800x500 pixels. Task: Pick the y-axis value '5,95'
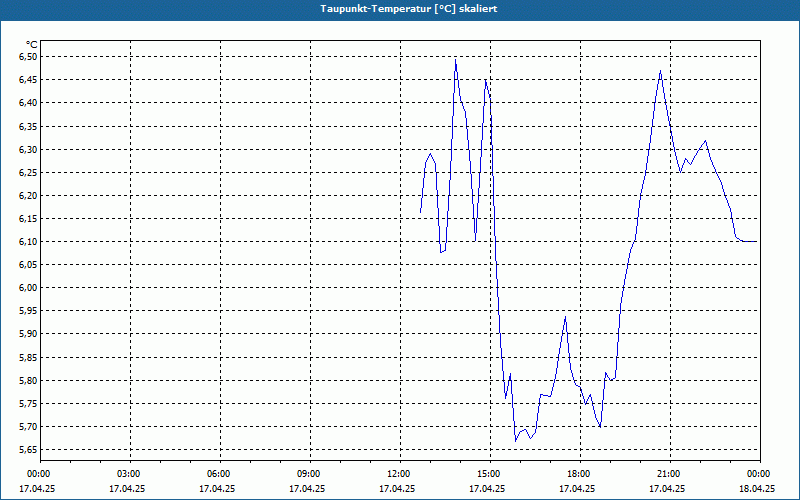point(28,311)
